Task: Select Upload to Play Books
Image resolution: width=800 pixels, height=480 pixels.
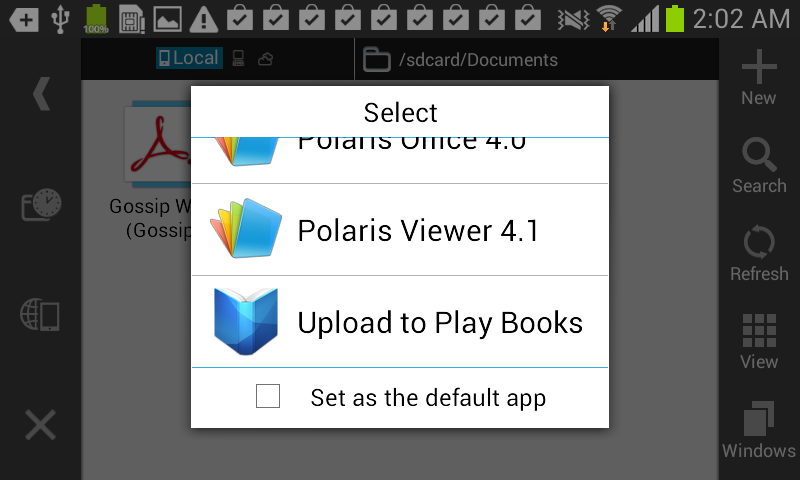Action: point(400,322)
